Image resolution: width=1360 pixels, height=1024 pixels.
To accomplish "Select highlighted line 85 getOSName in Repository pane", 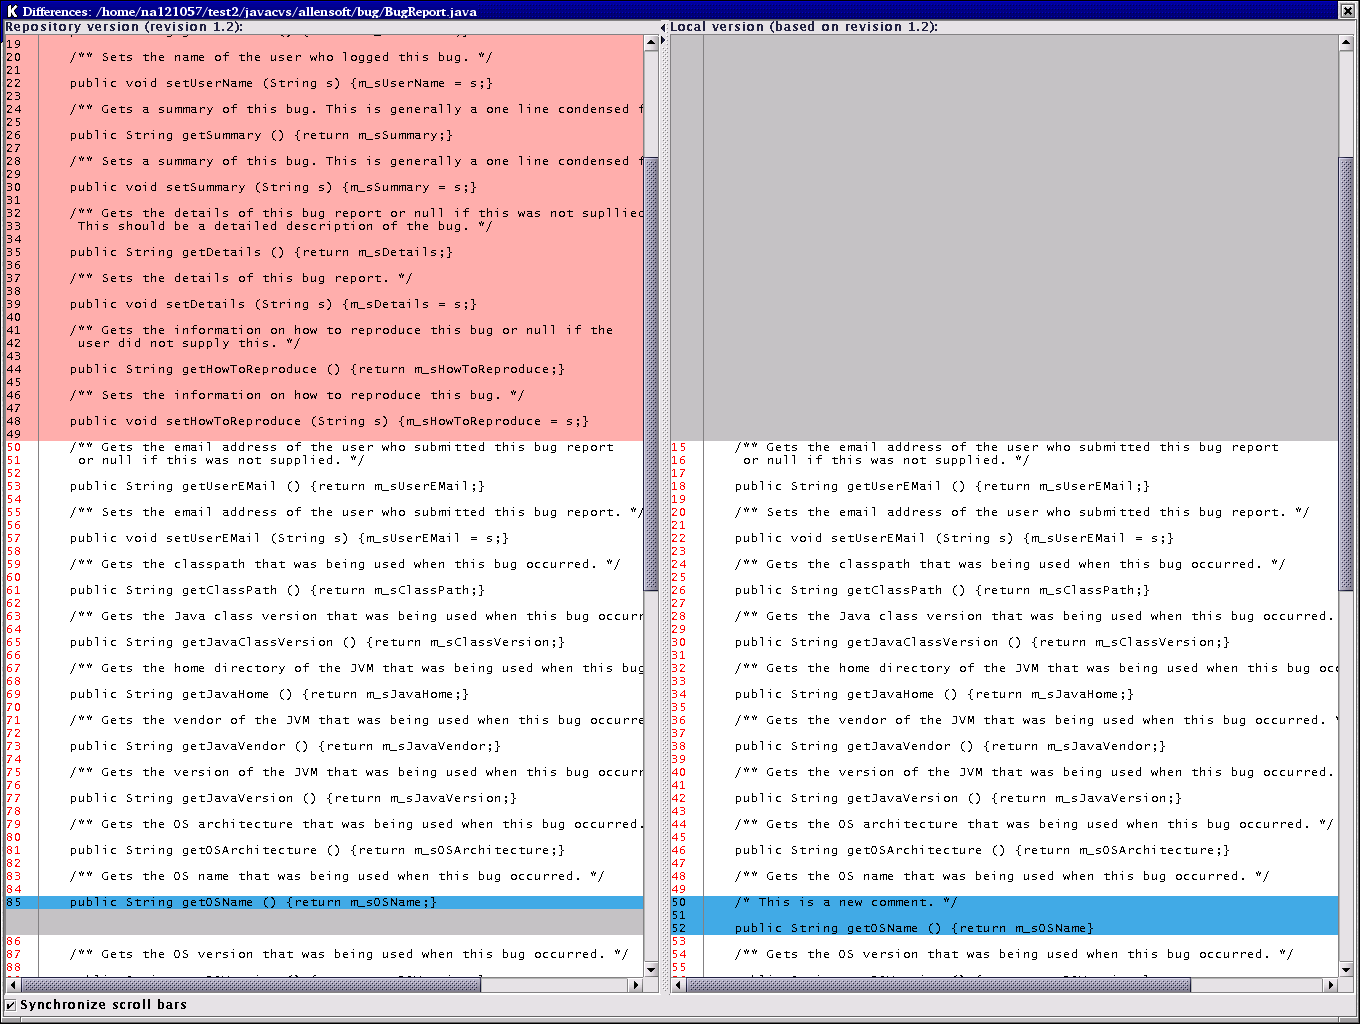I will point(253,902).
